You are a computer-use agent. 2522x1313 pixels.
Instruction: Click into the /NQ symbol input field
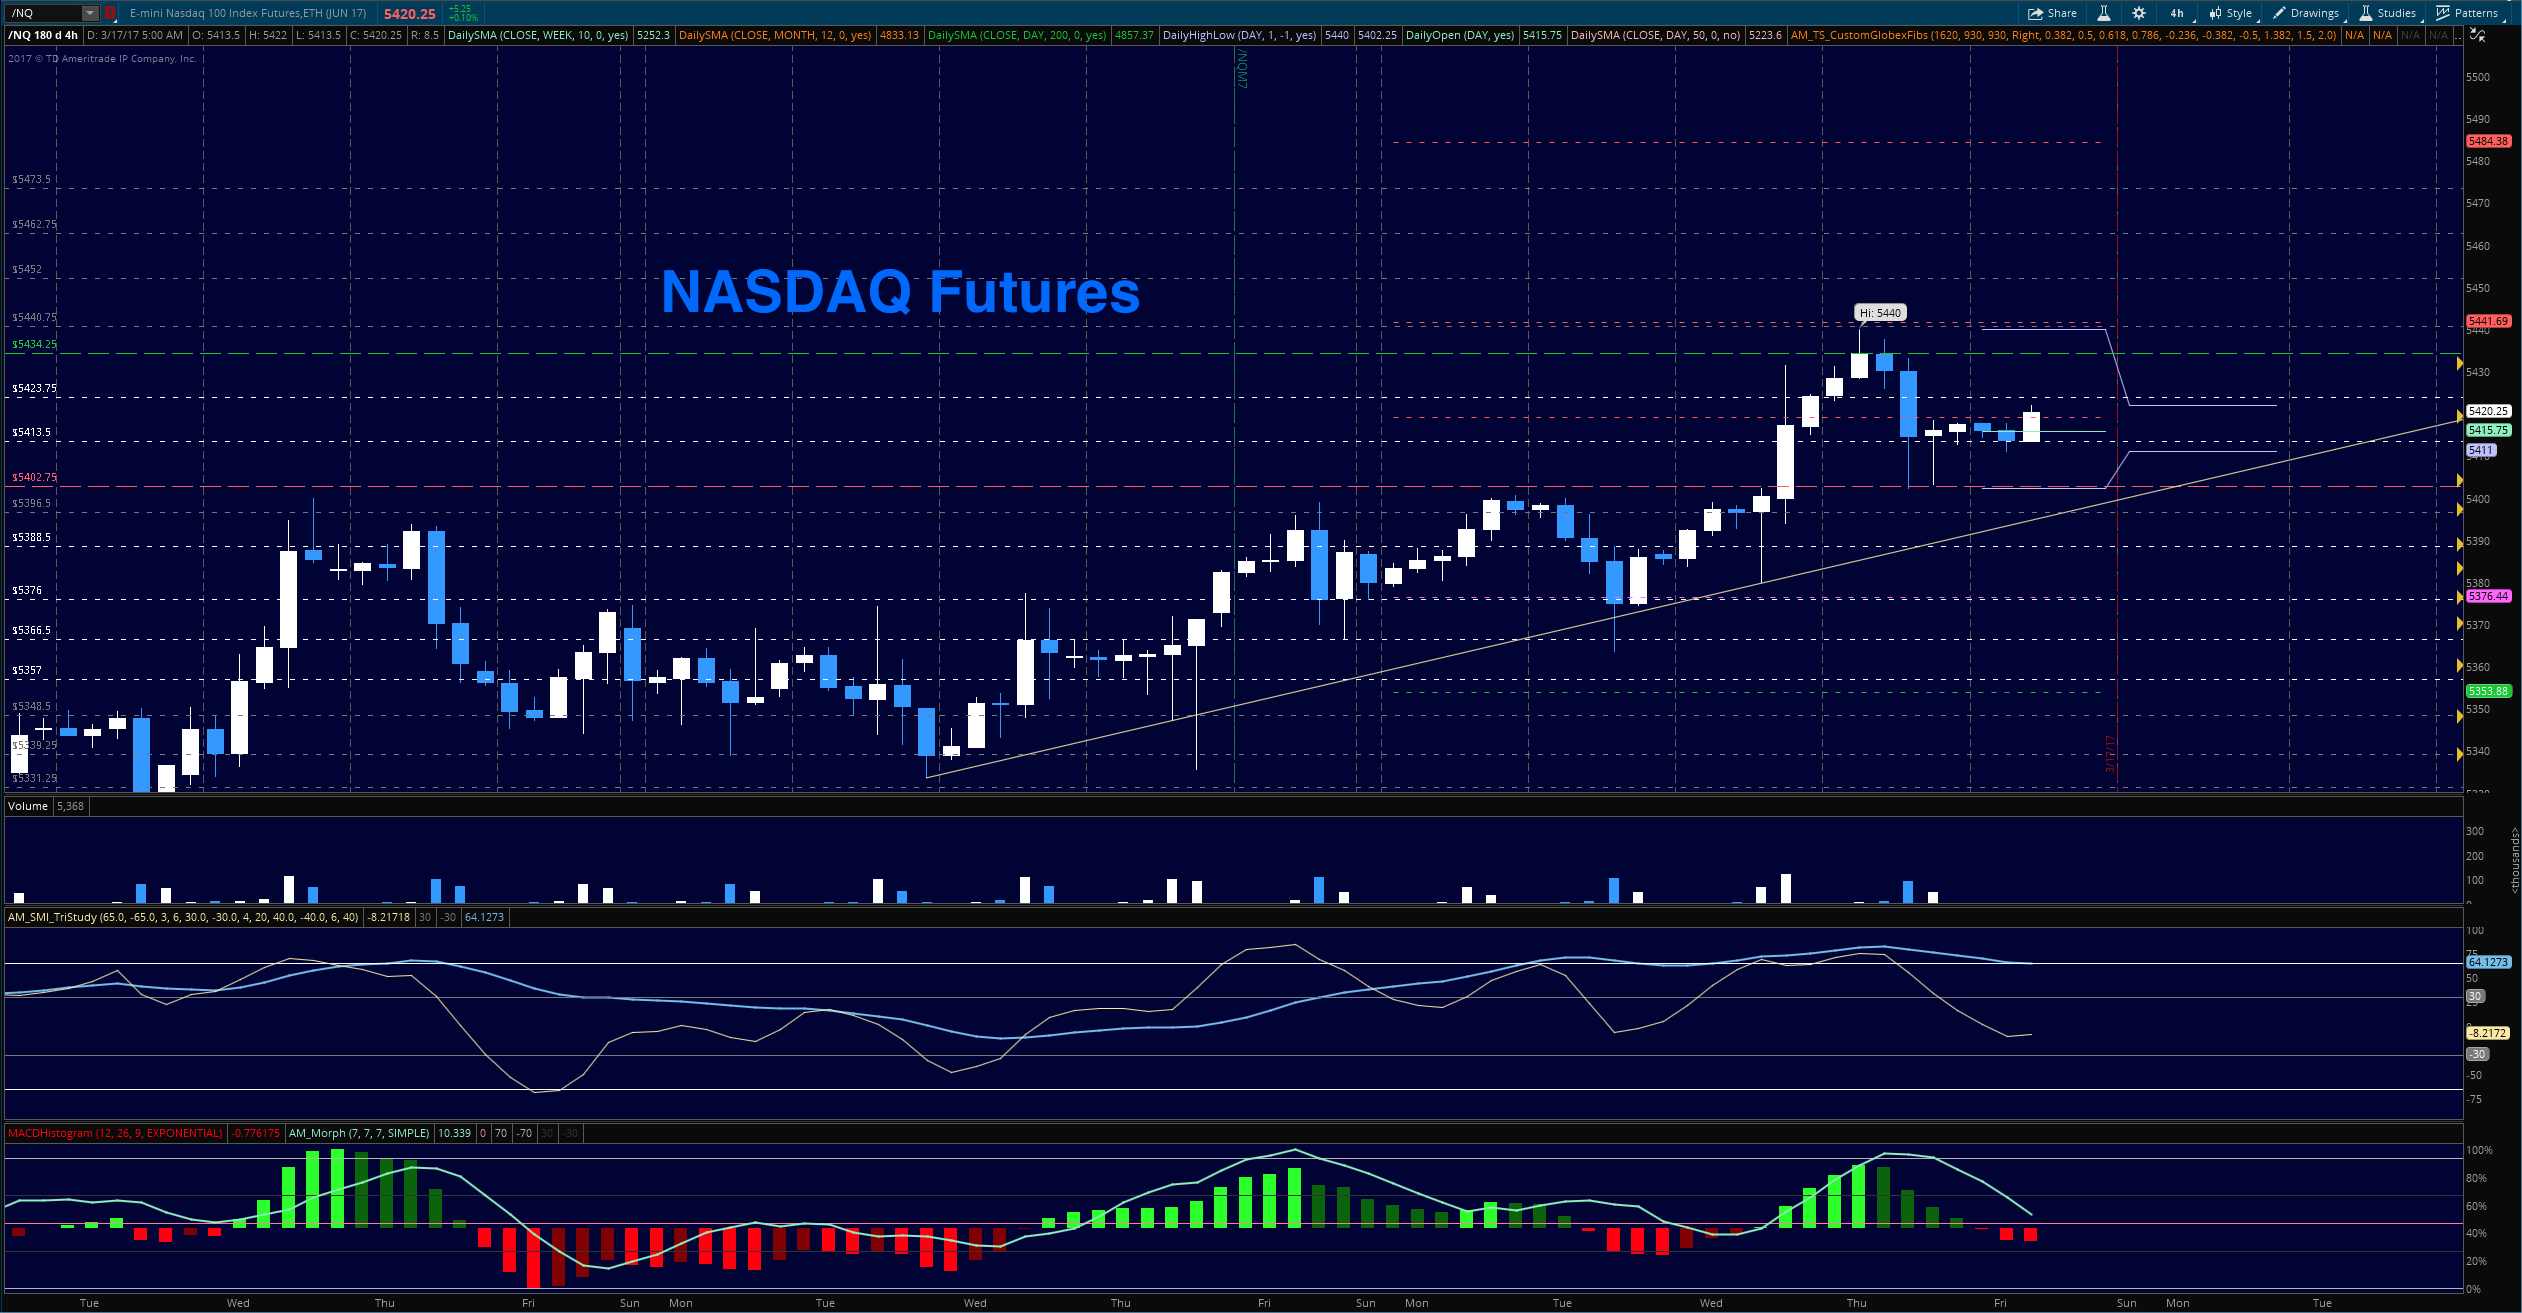tap(42, 13)
